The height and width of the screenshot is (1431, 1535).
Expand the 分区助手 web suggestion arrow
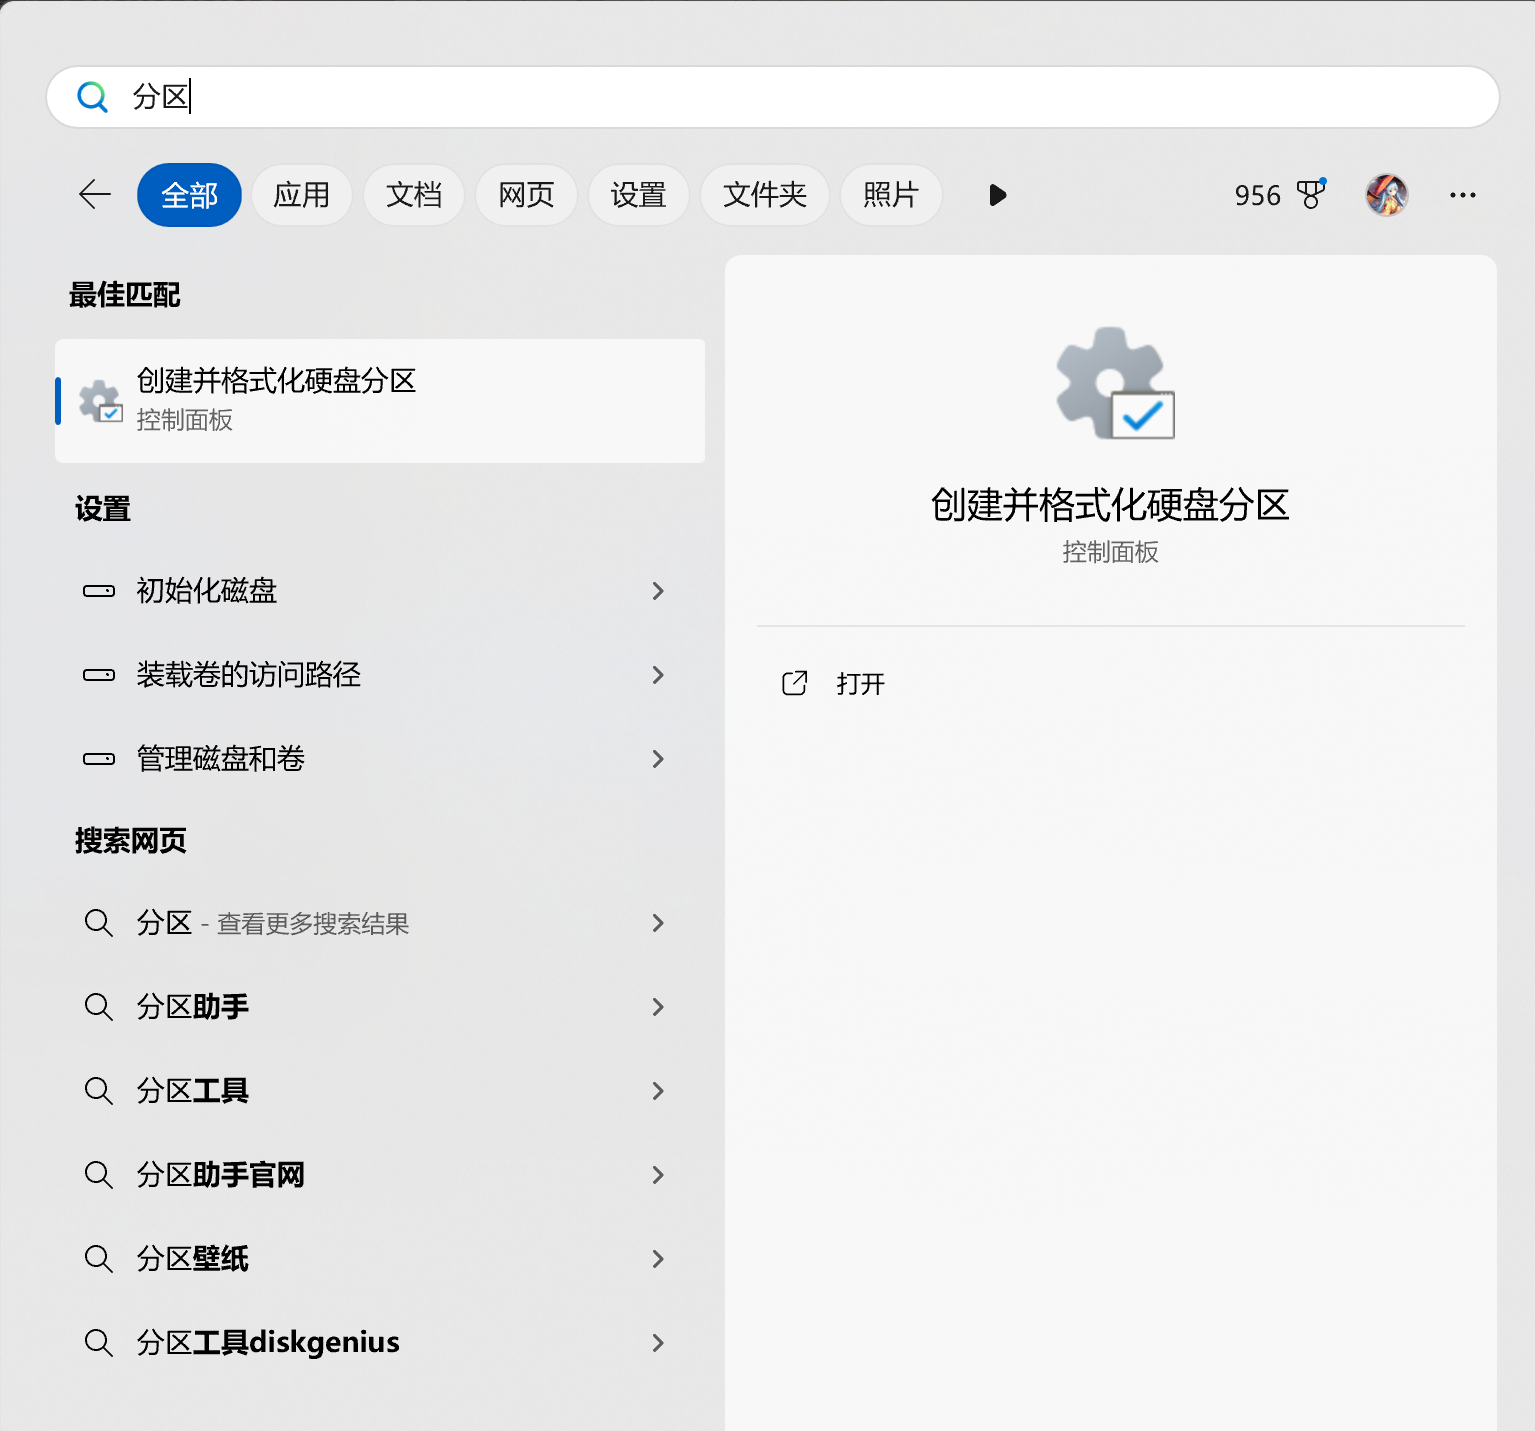658,1007
